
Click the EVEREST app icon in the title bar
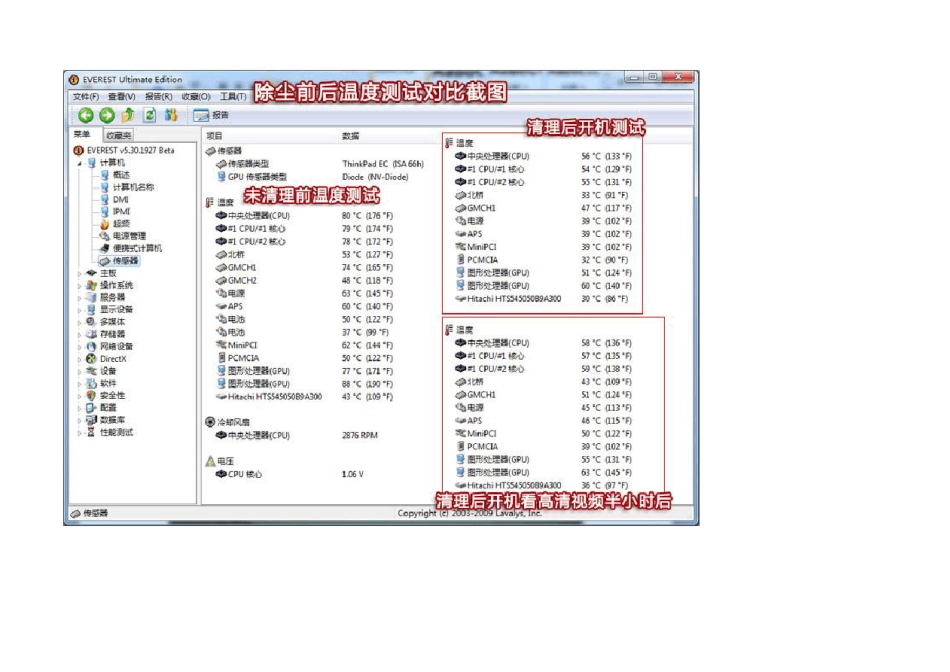pos(74,79)
